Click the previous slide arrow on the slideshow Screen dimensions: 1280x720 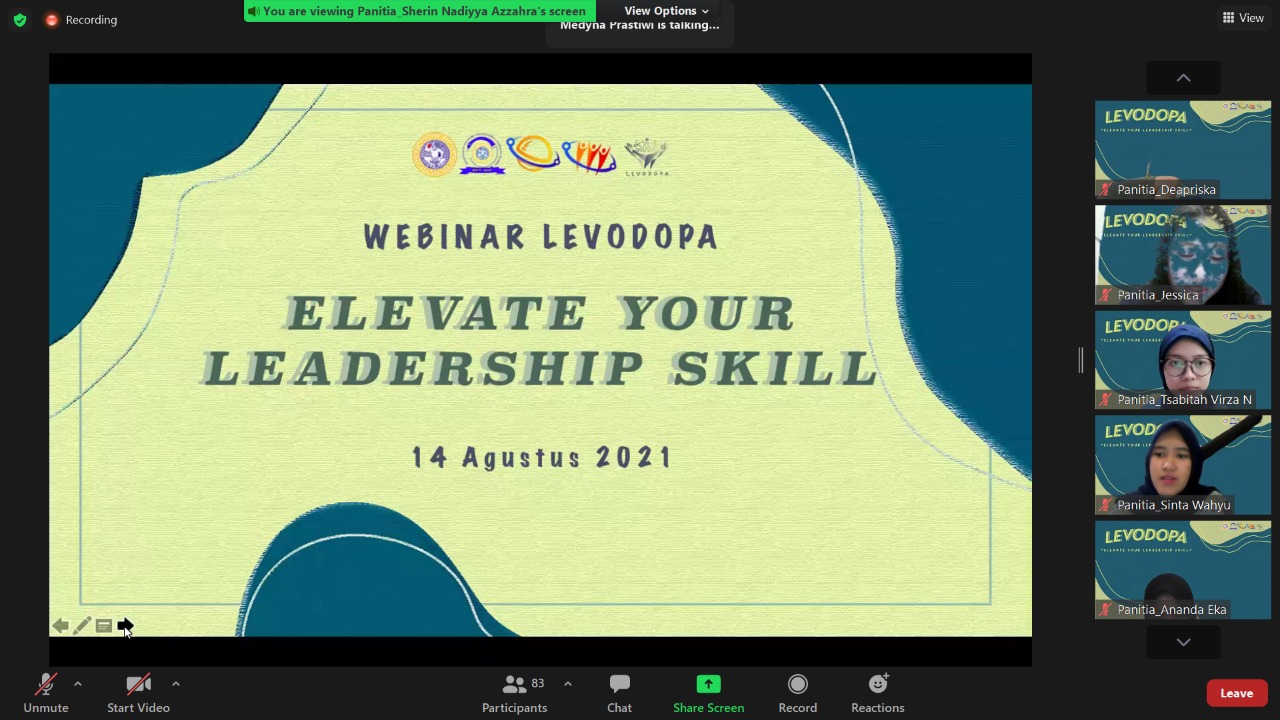pos(61,626)
